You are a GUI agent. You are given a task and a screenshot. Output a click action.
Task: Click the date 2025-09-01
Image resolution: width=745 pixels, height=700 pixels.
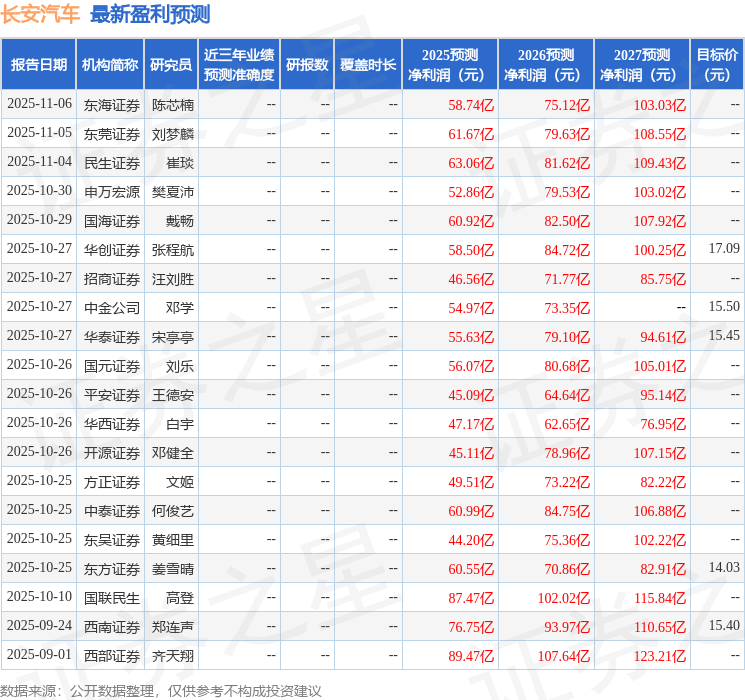(39, 654)
